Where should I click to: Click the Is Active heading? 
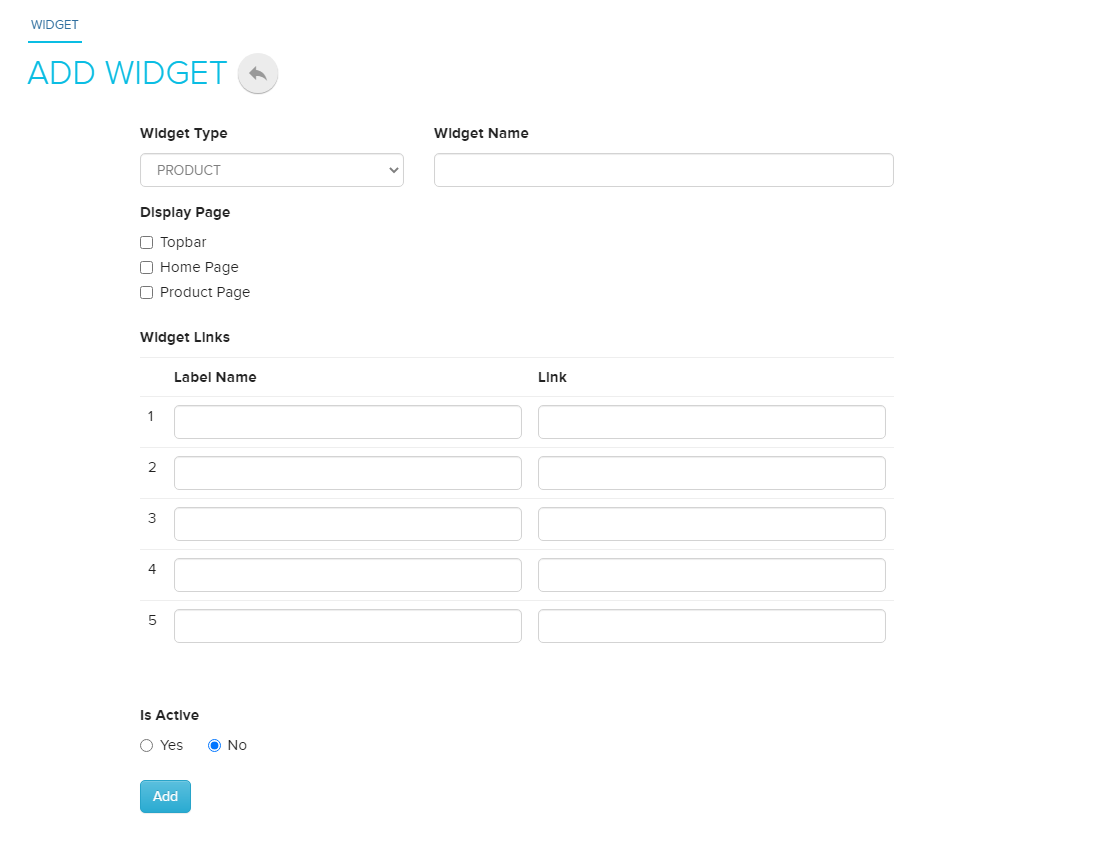point(169,715)
